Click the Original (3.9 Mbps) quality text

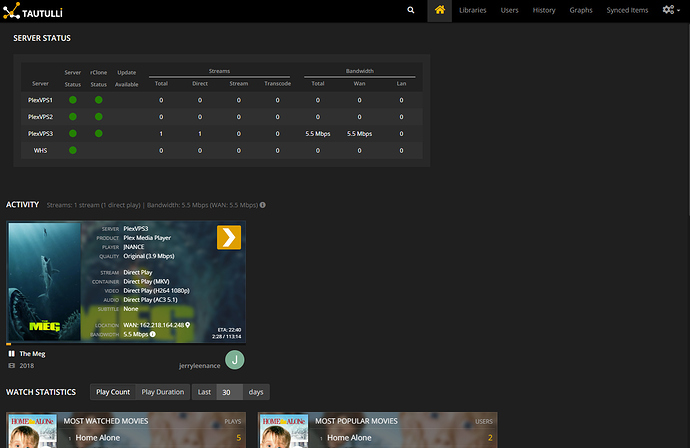[x=149, y=256]
